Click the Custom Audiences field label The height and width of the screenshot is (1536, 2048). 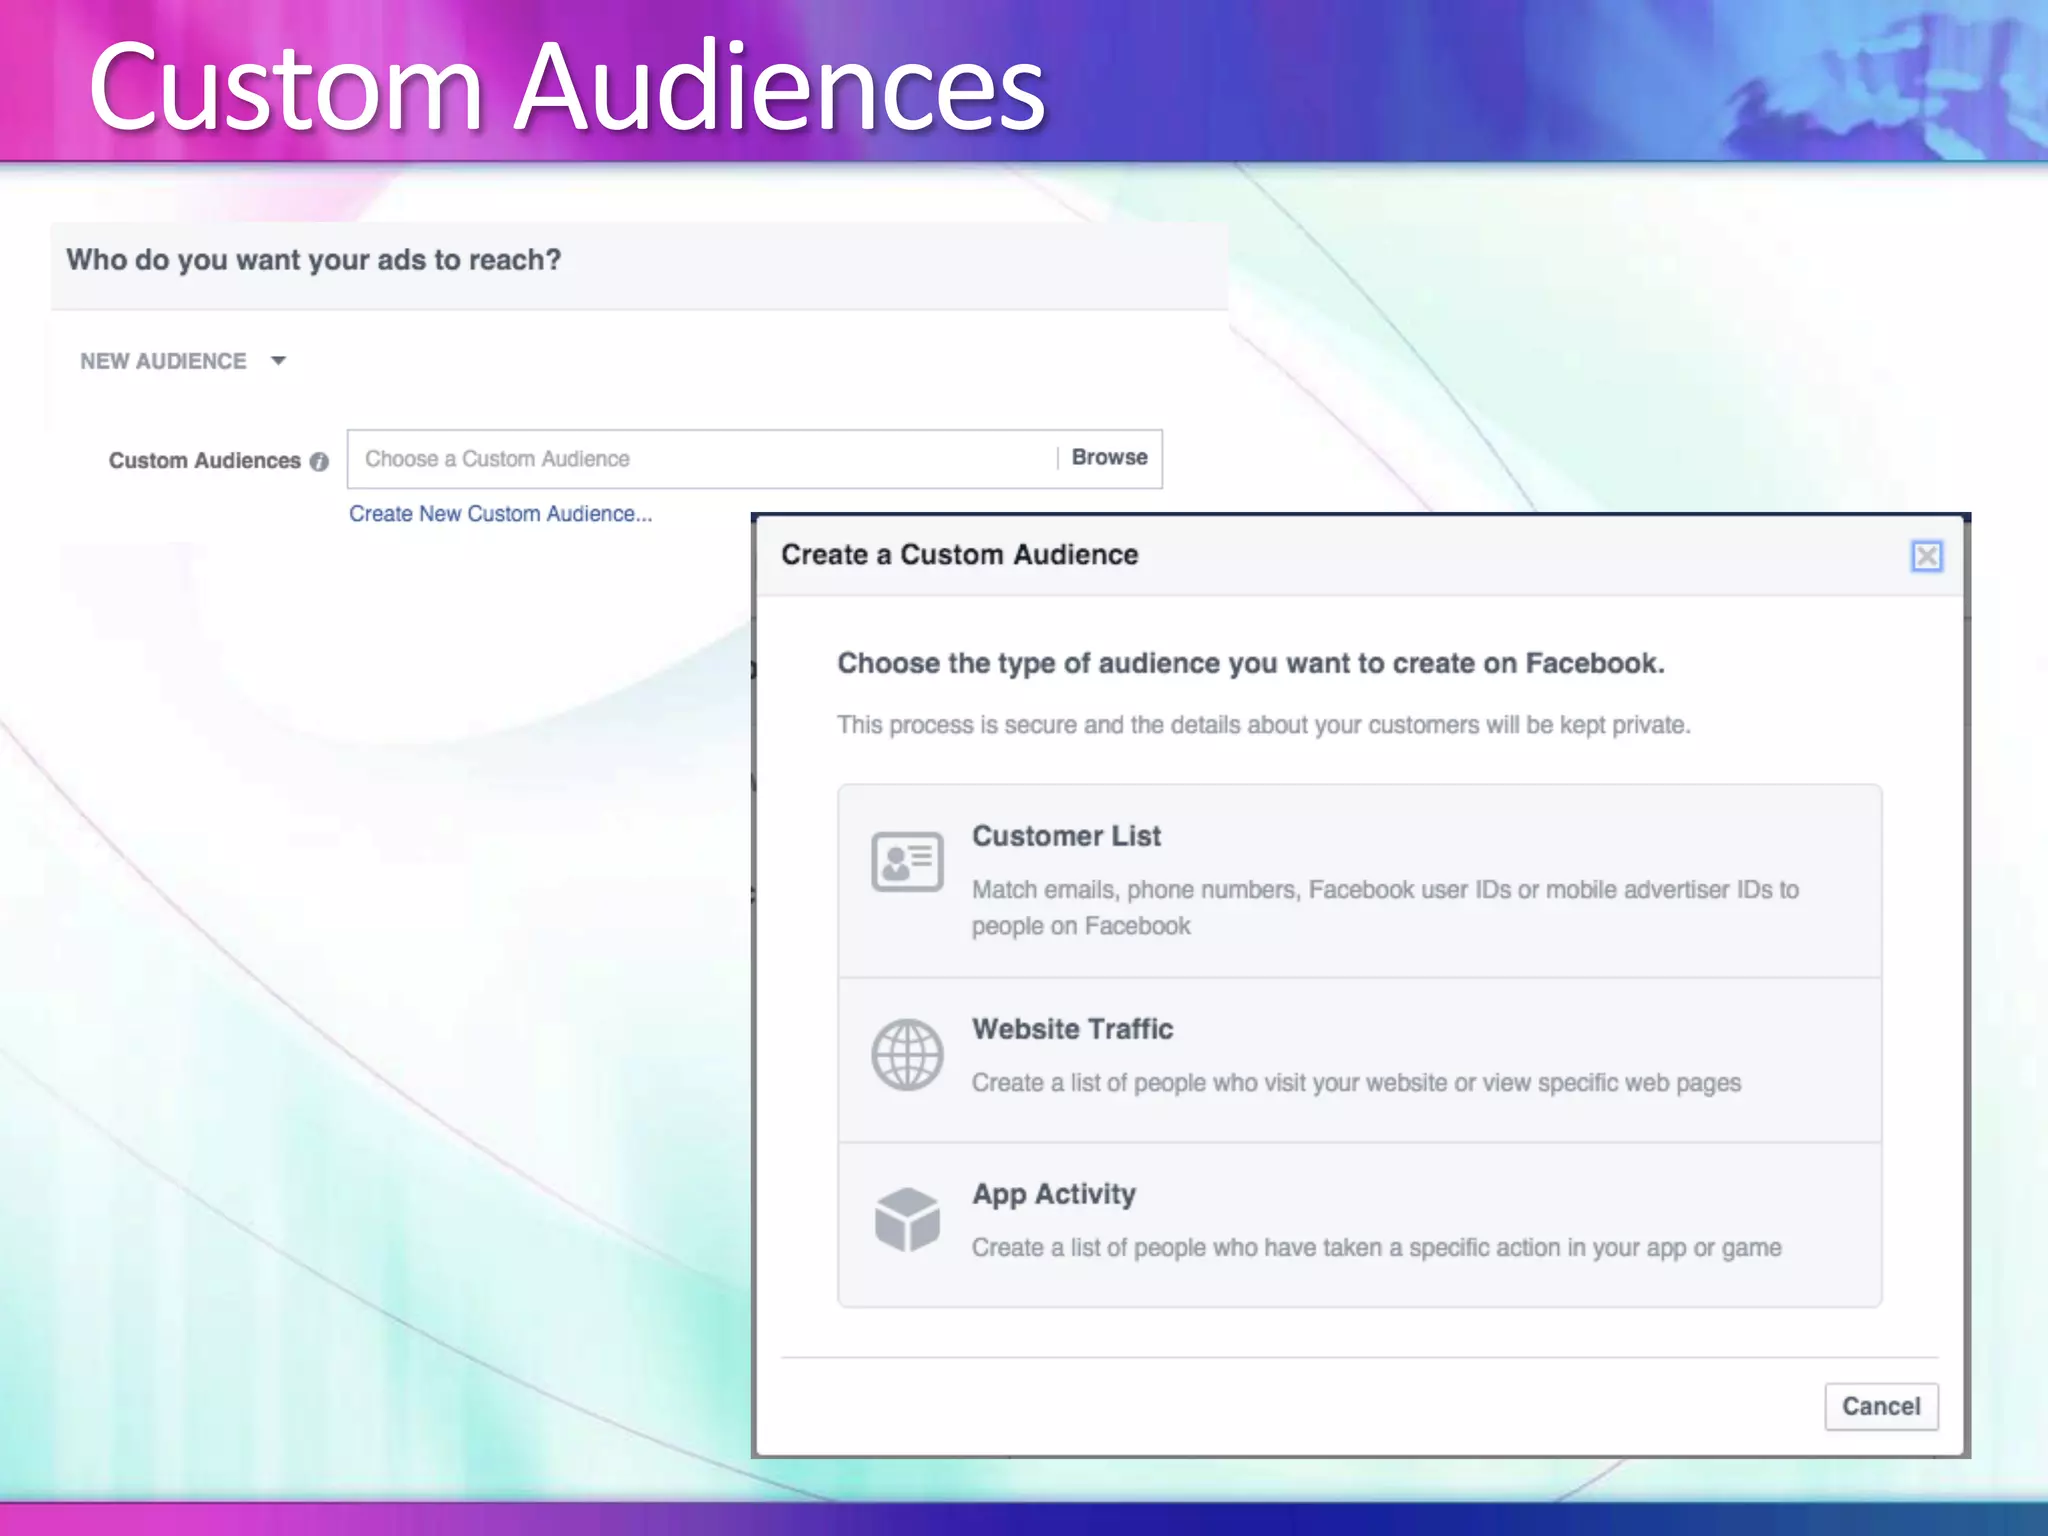pos(204,461)
